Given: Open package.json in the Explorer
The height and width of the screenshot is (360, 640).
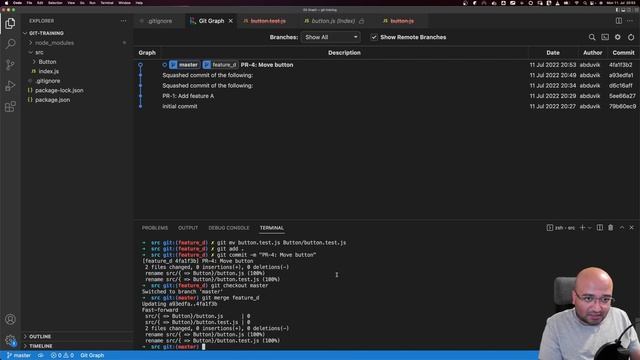Looking at the screenshot, I should (52, 100).
